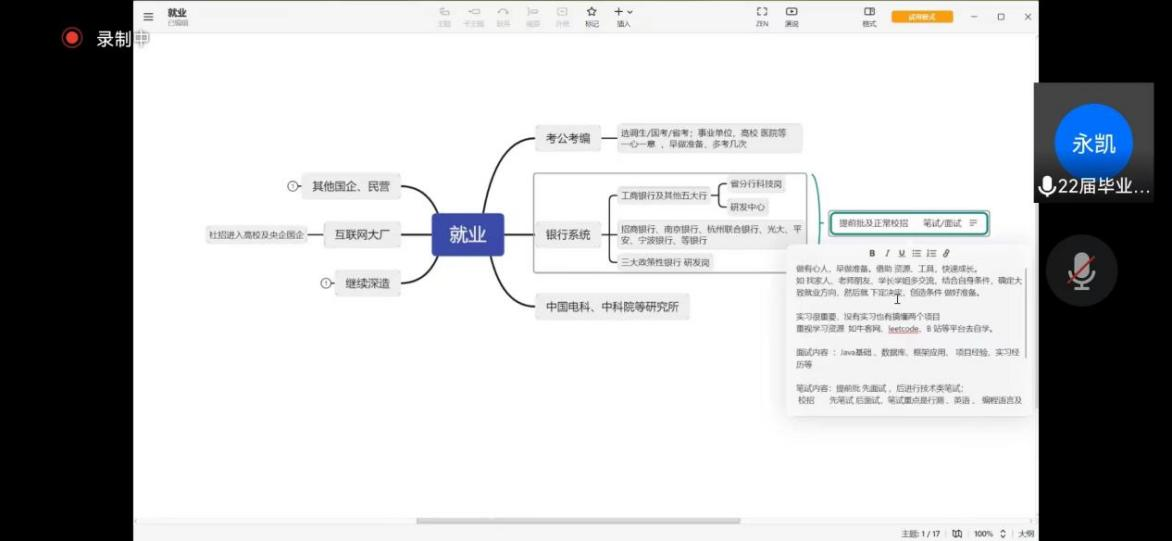
Task: Expand the 继续深造 collapsed branch
Action: click(325, 283)
